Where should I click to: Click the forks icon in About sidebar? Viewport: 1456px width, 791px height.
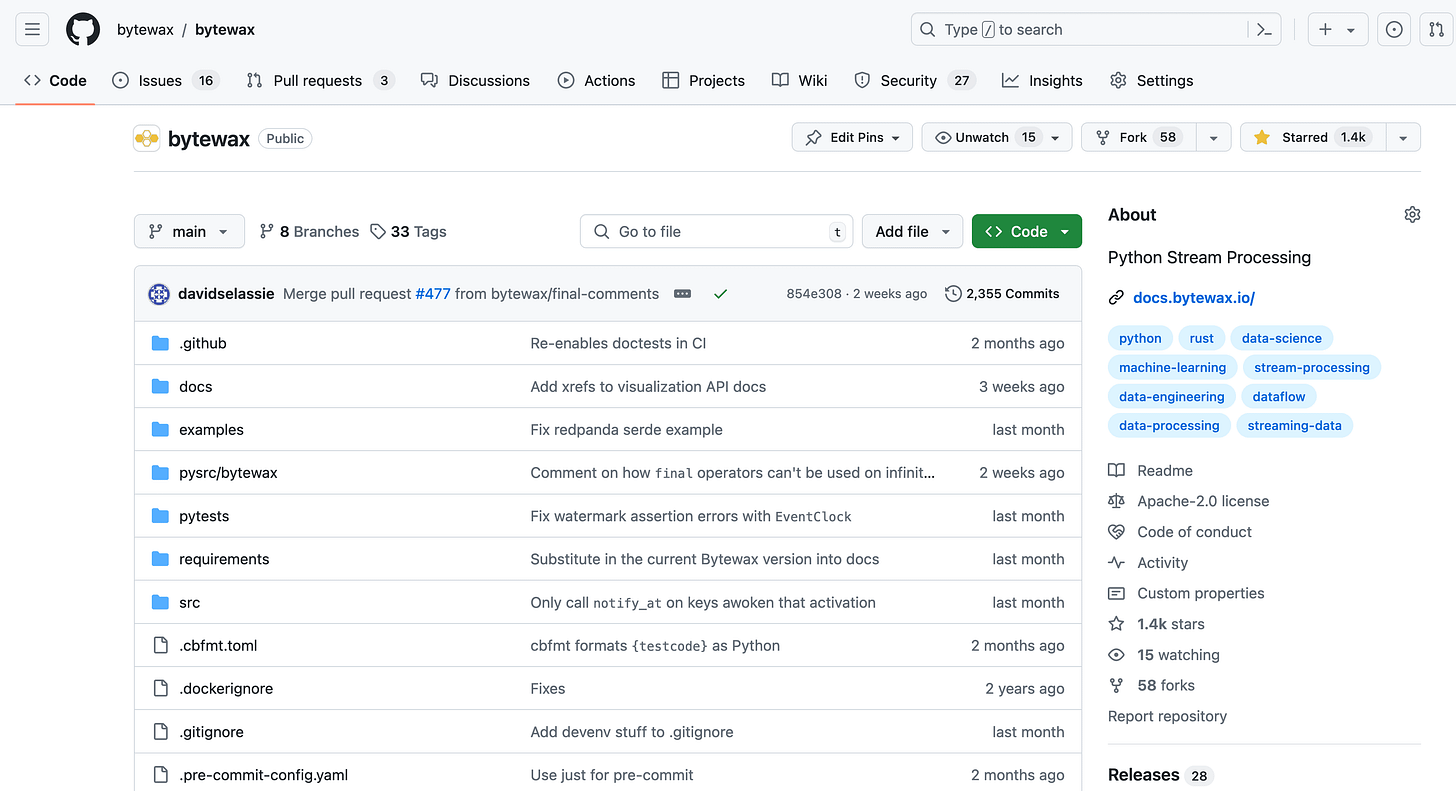point(1116,685)
